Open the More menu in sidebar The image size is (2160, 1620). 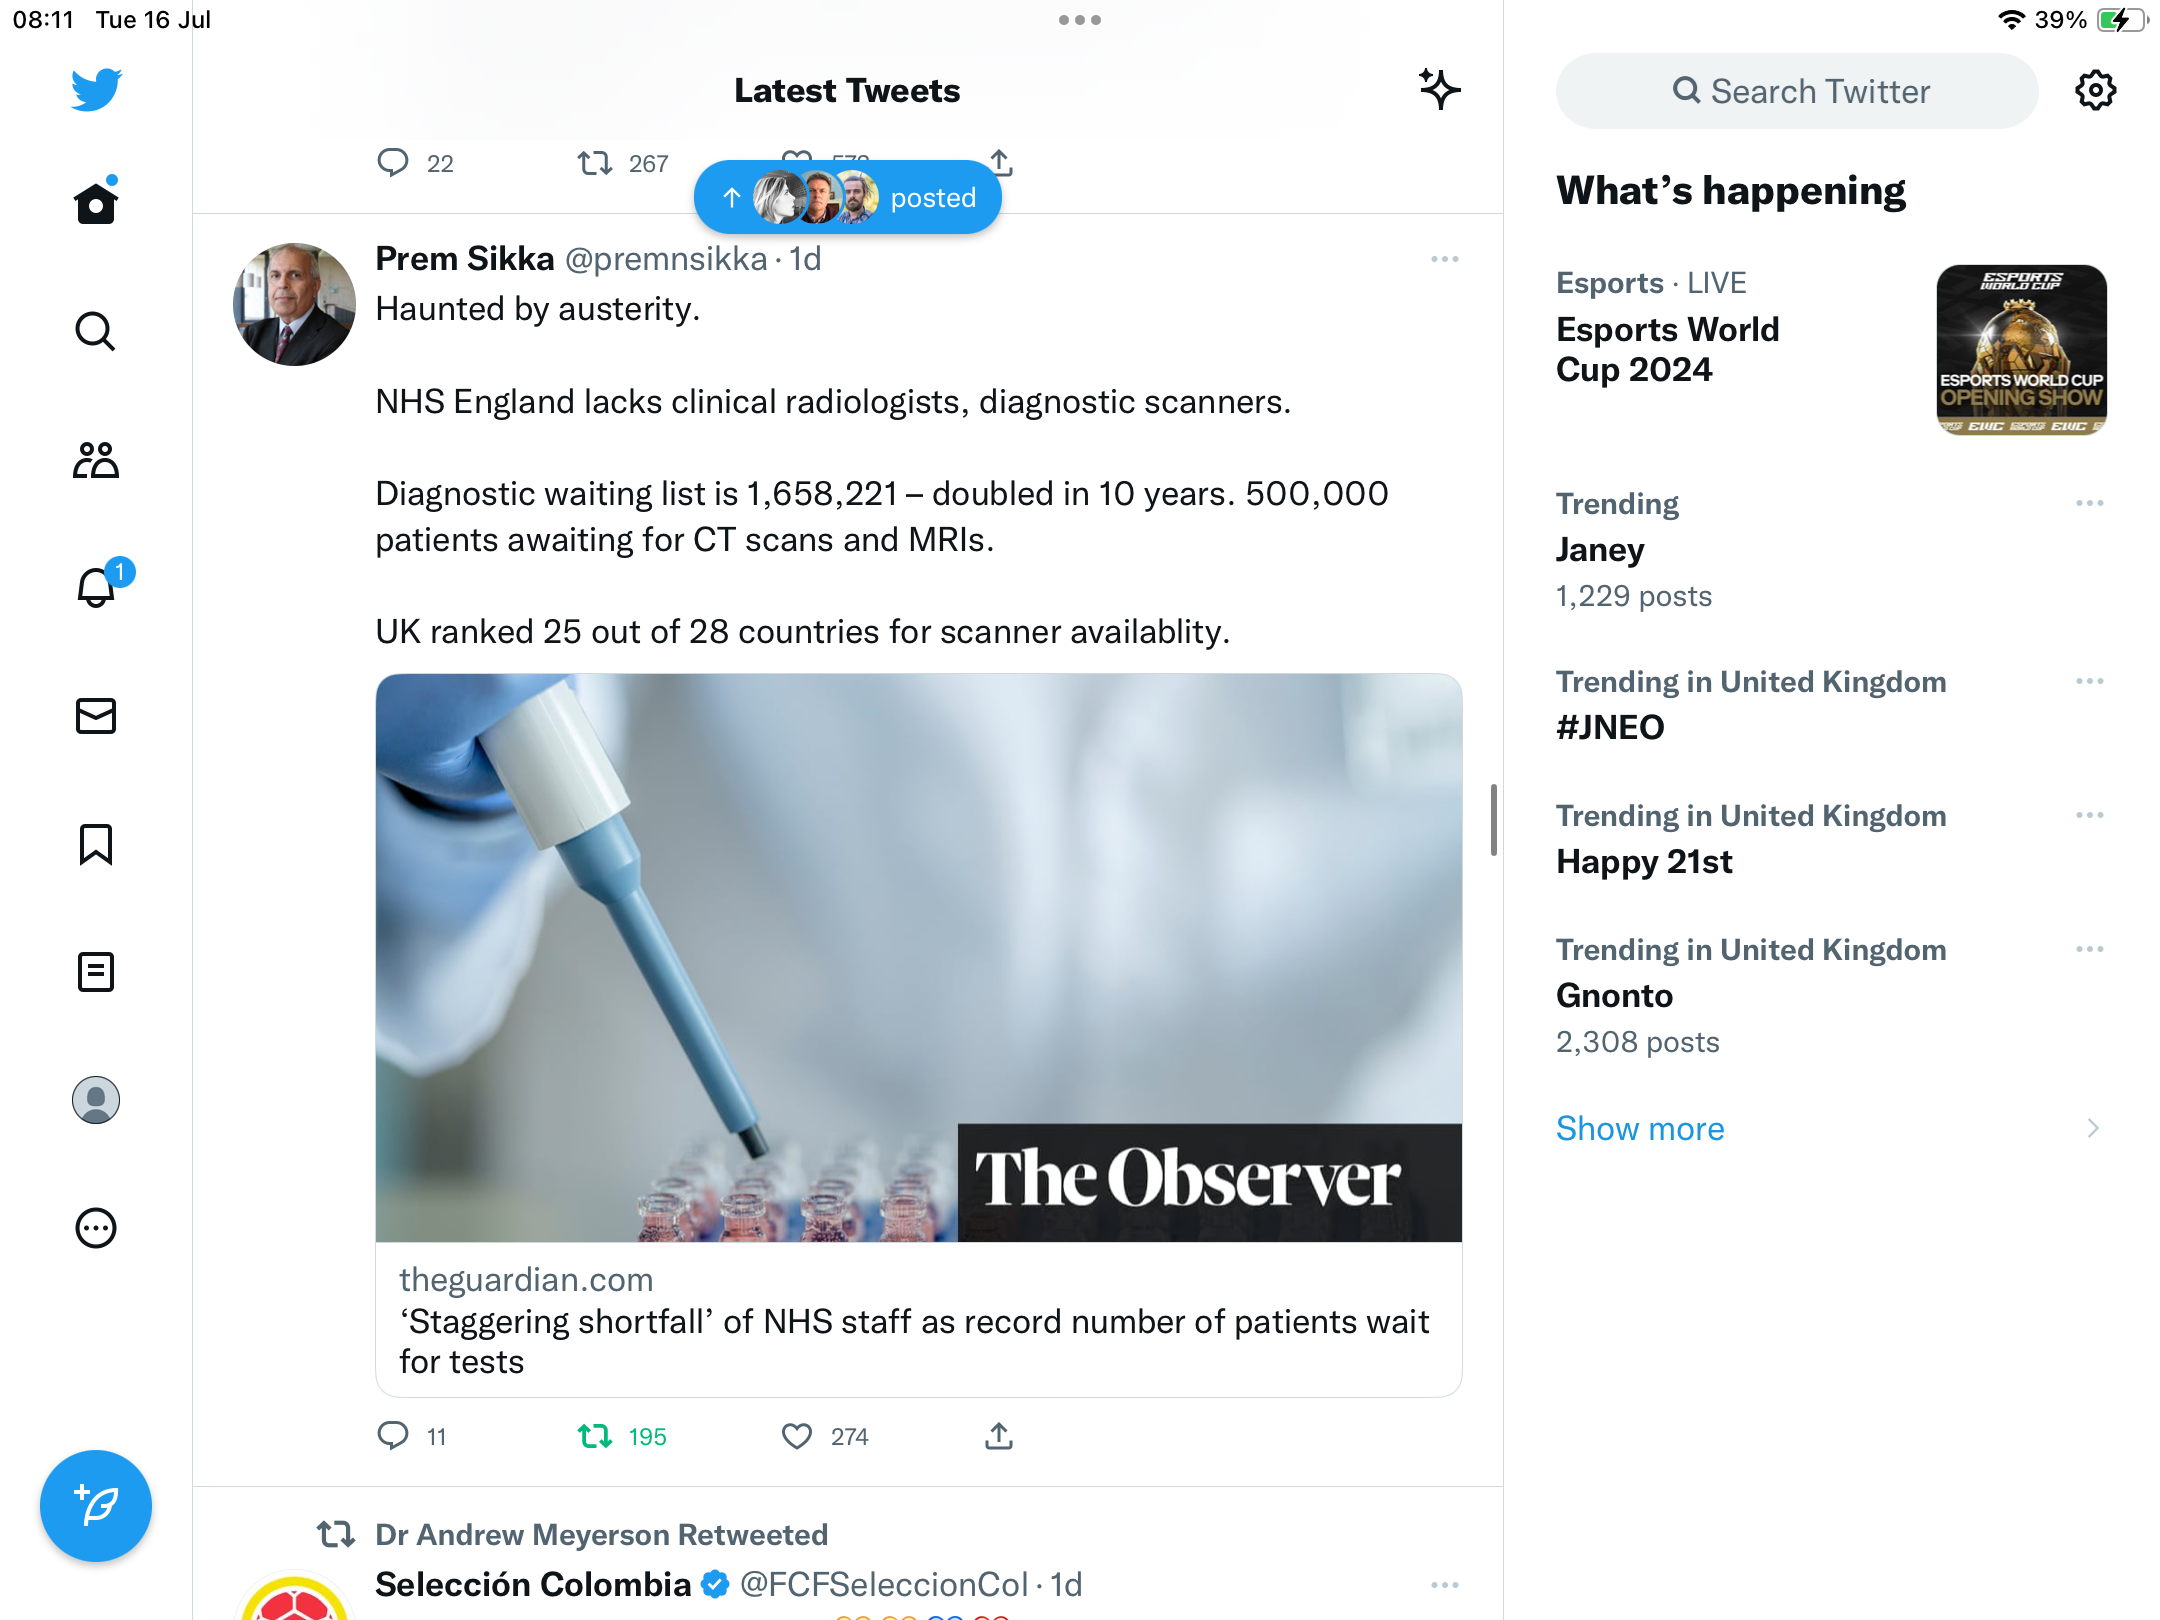coord(96,1228)
